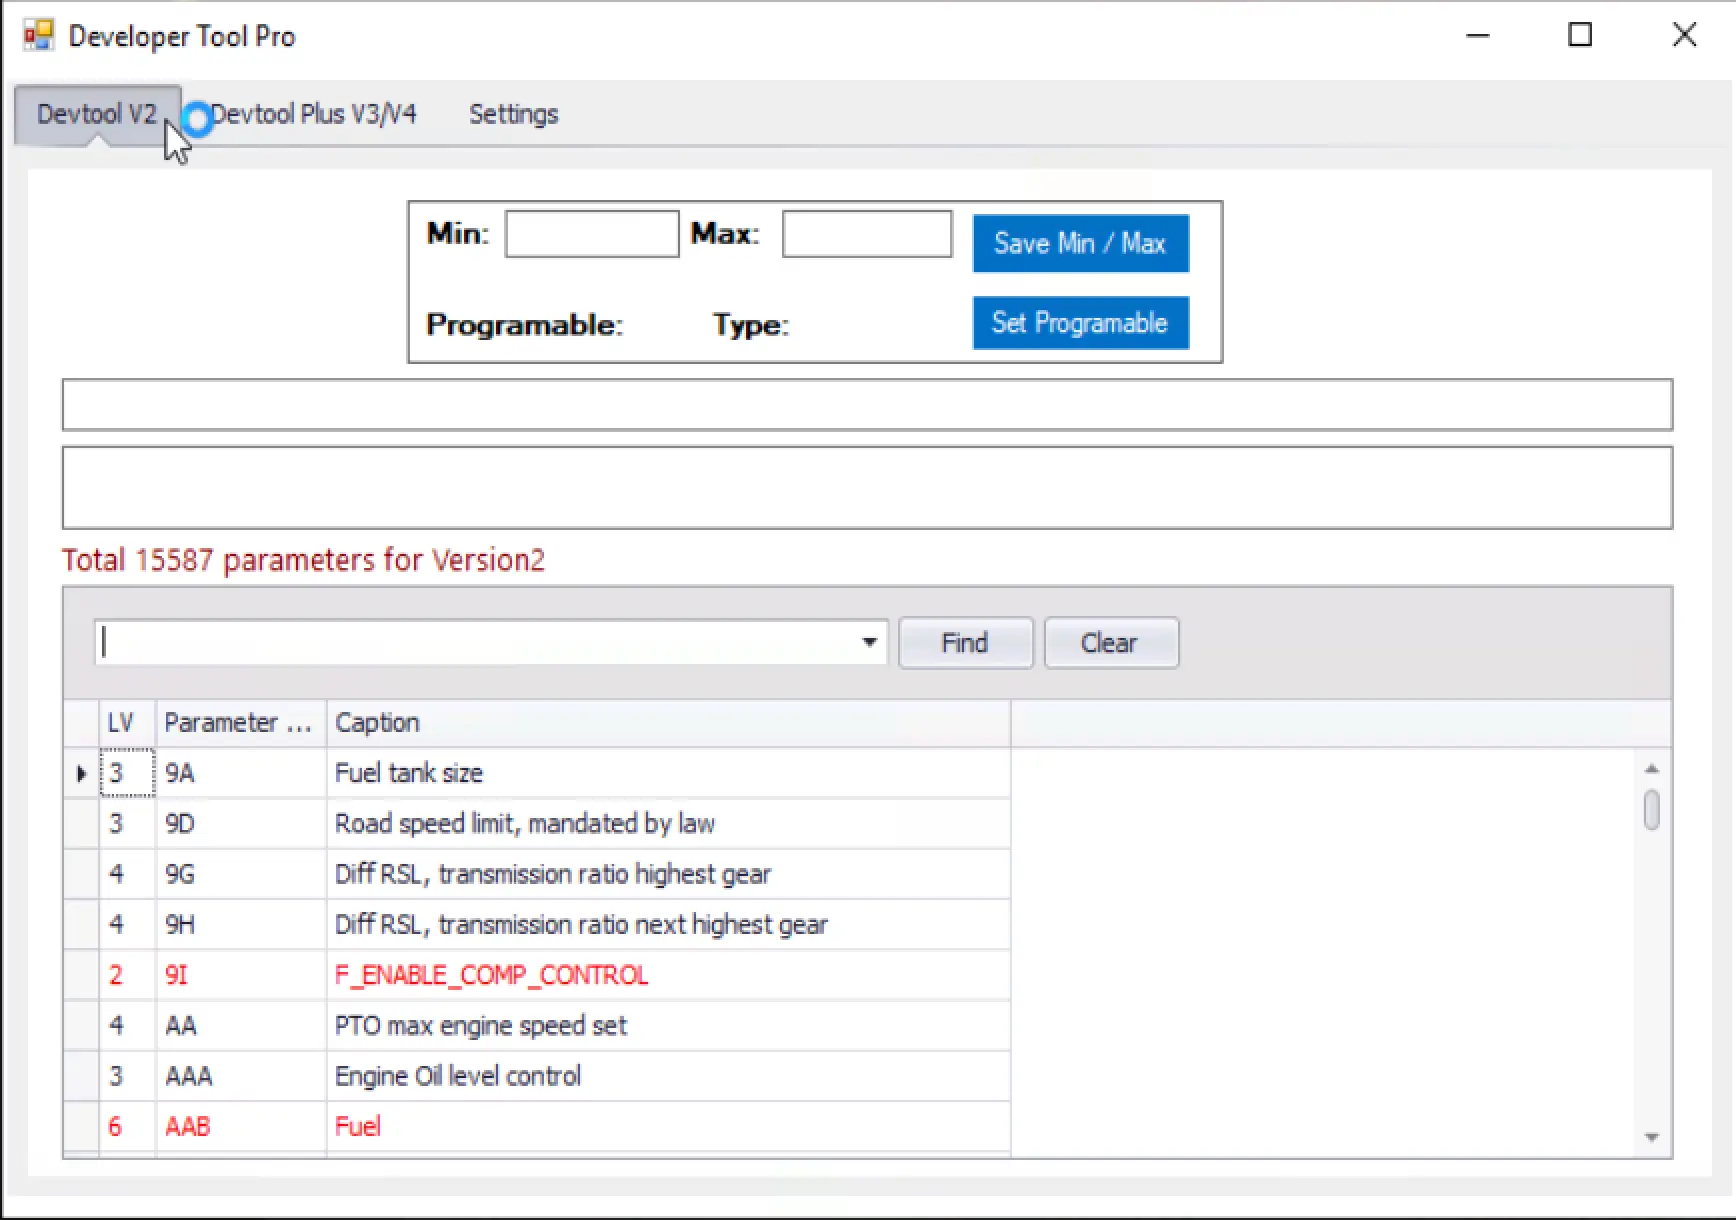
Task: Click the scroll down arrow in parameter list
Action: tap(1651, 1137)
